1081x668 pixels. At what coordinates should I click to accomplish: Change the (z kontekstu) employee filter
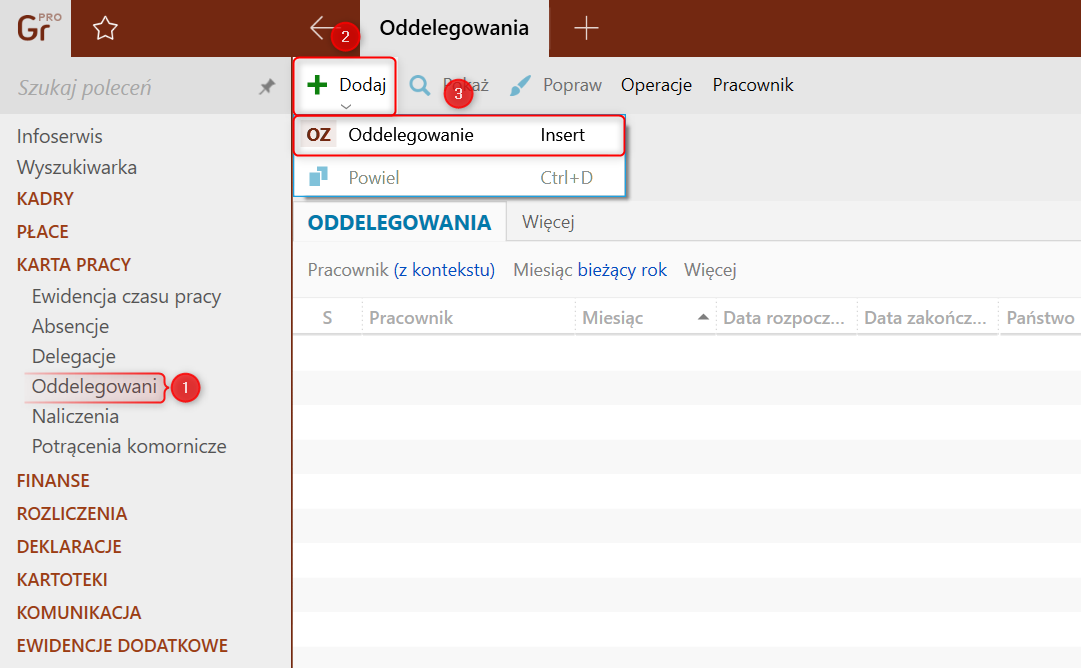[444, 270]
